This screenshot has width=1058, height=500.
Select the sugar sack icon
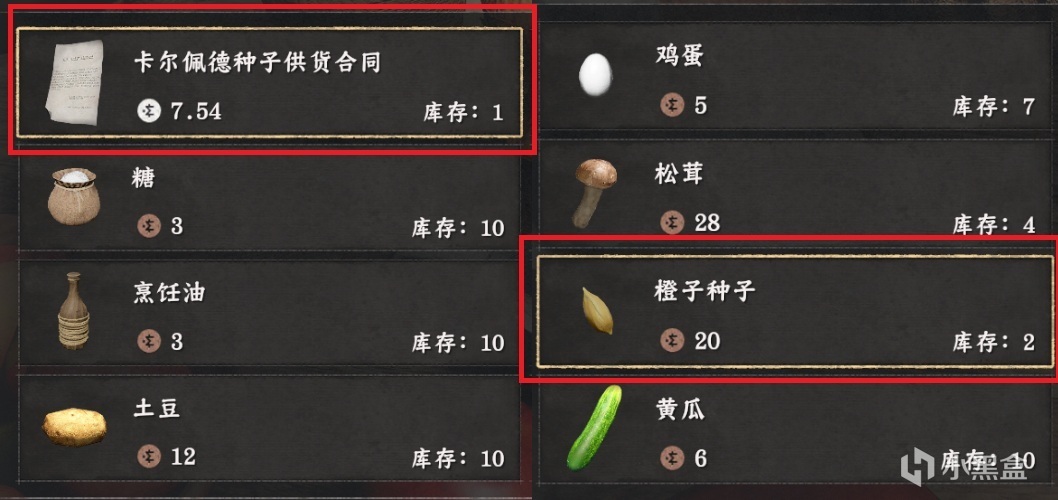click(x=74, y=196)
